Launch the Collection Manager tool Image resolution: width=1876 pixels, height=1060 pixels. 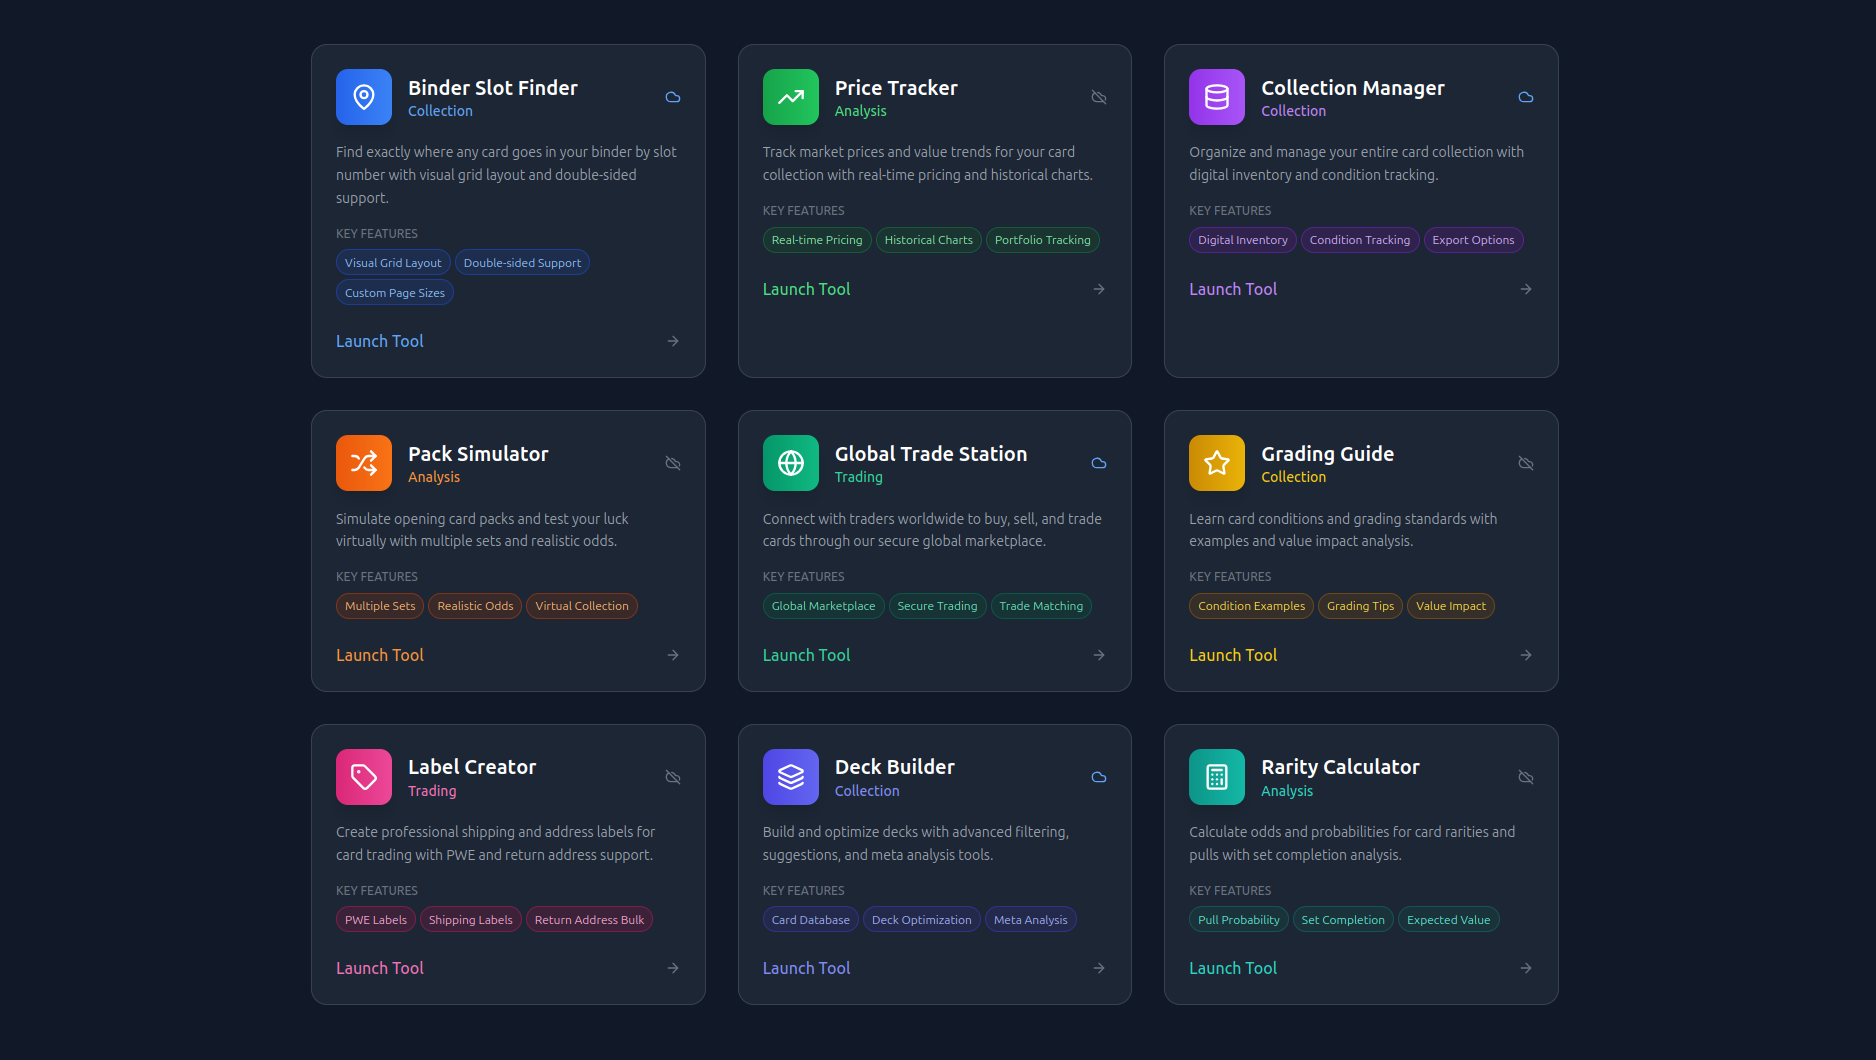tap(1233, 289)
